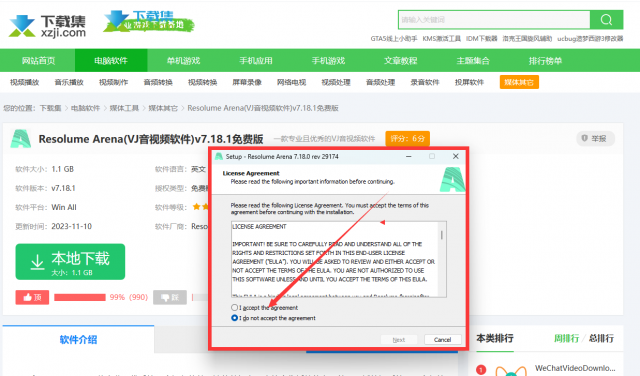The height and width of the screenshot is (376, 640).
Task: Click the 2023-11-10 update date text
Action: (x=71, y=226)
